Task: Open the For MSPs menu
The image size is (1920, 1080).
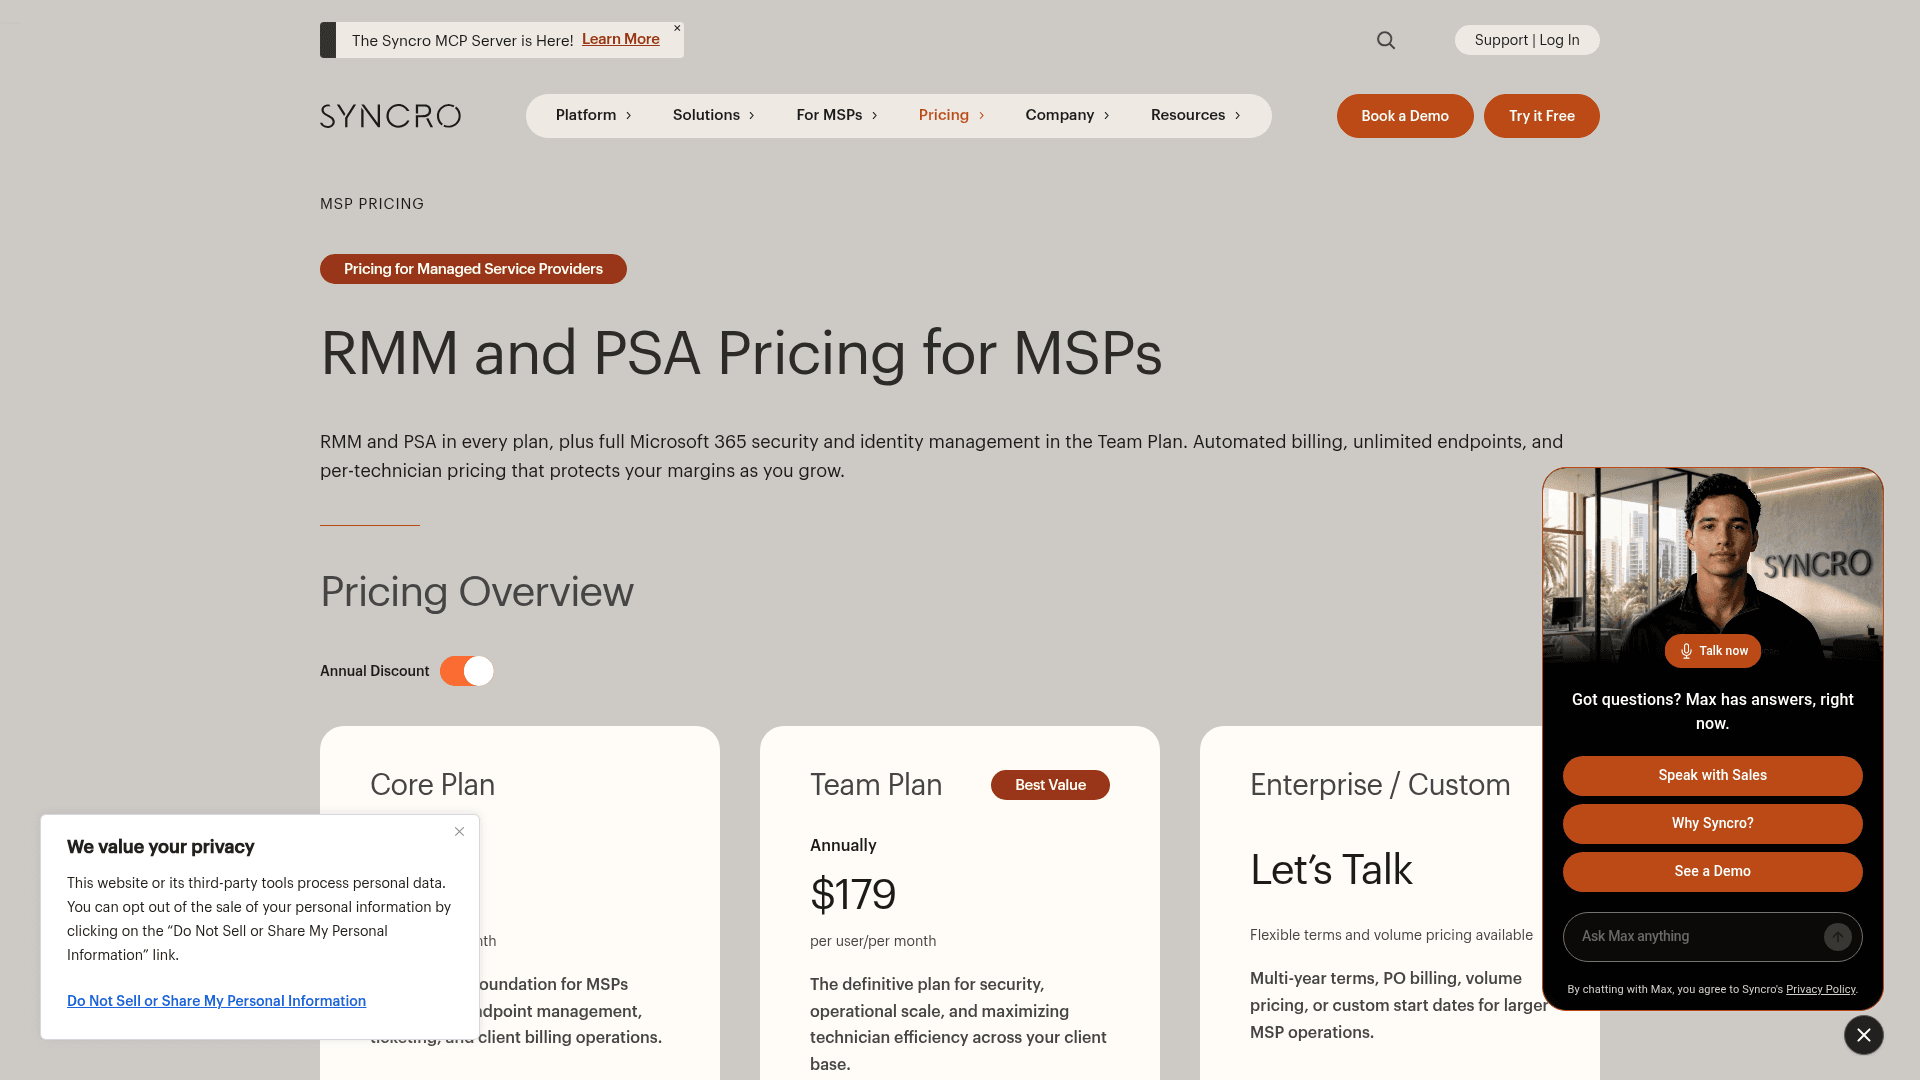Action: pyautogui.click(x=837, y=115)
